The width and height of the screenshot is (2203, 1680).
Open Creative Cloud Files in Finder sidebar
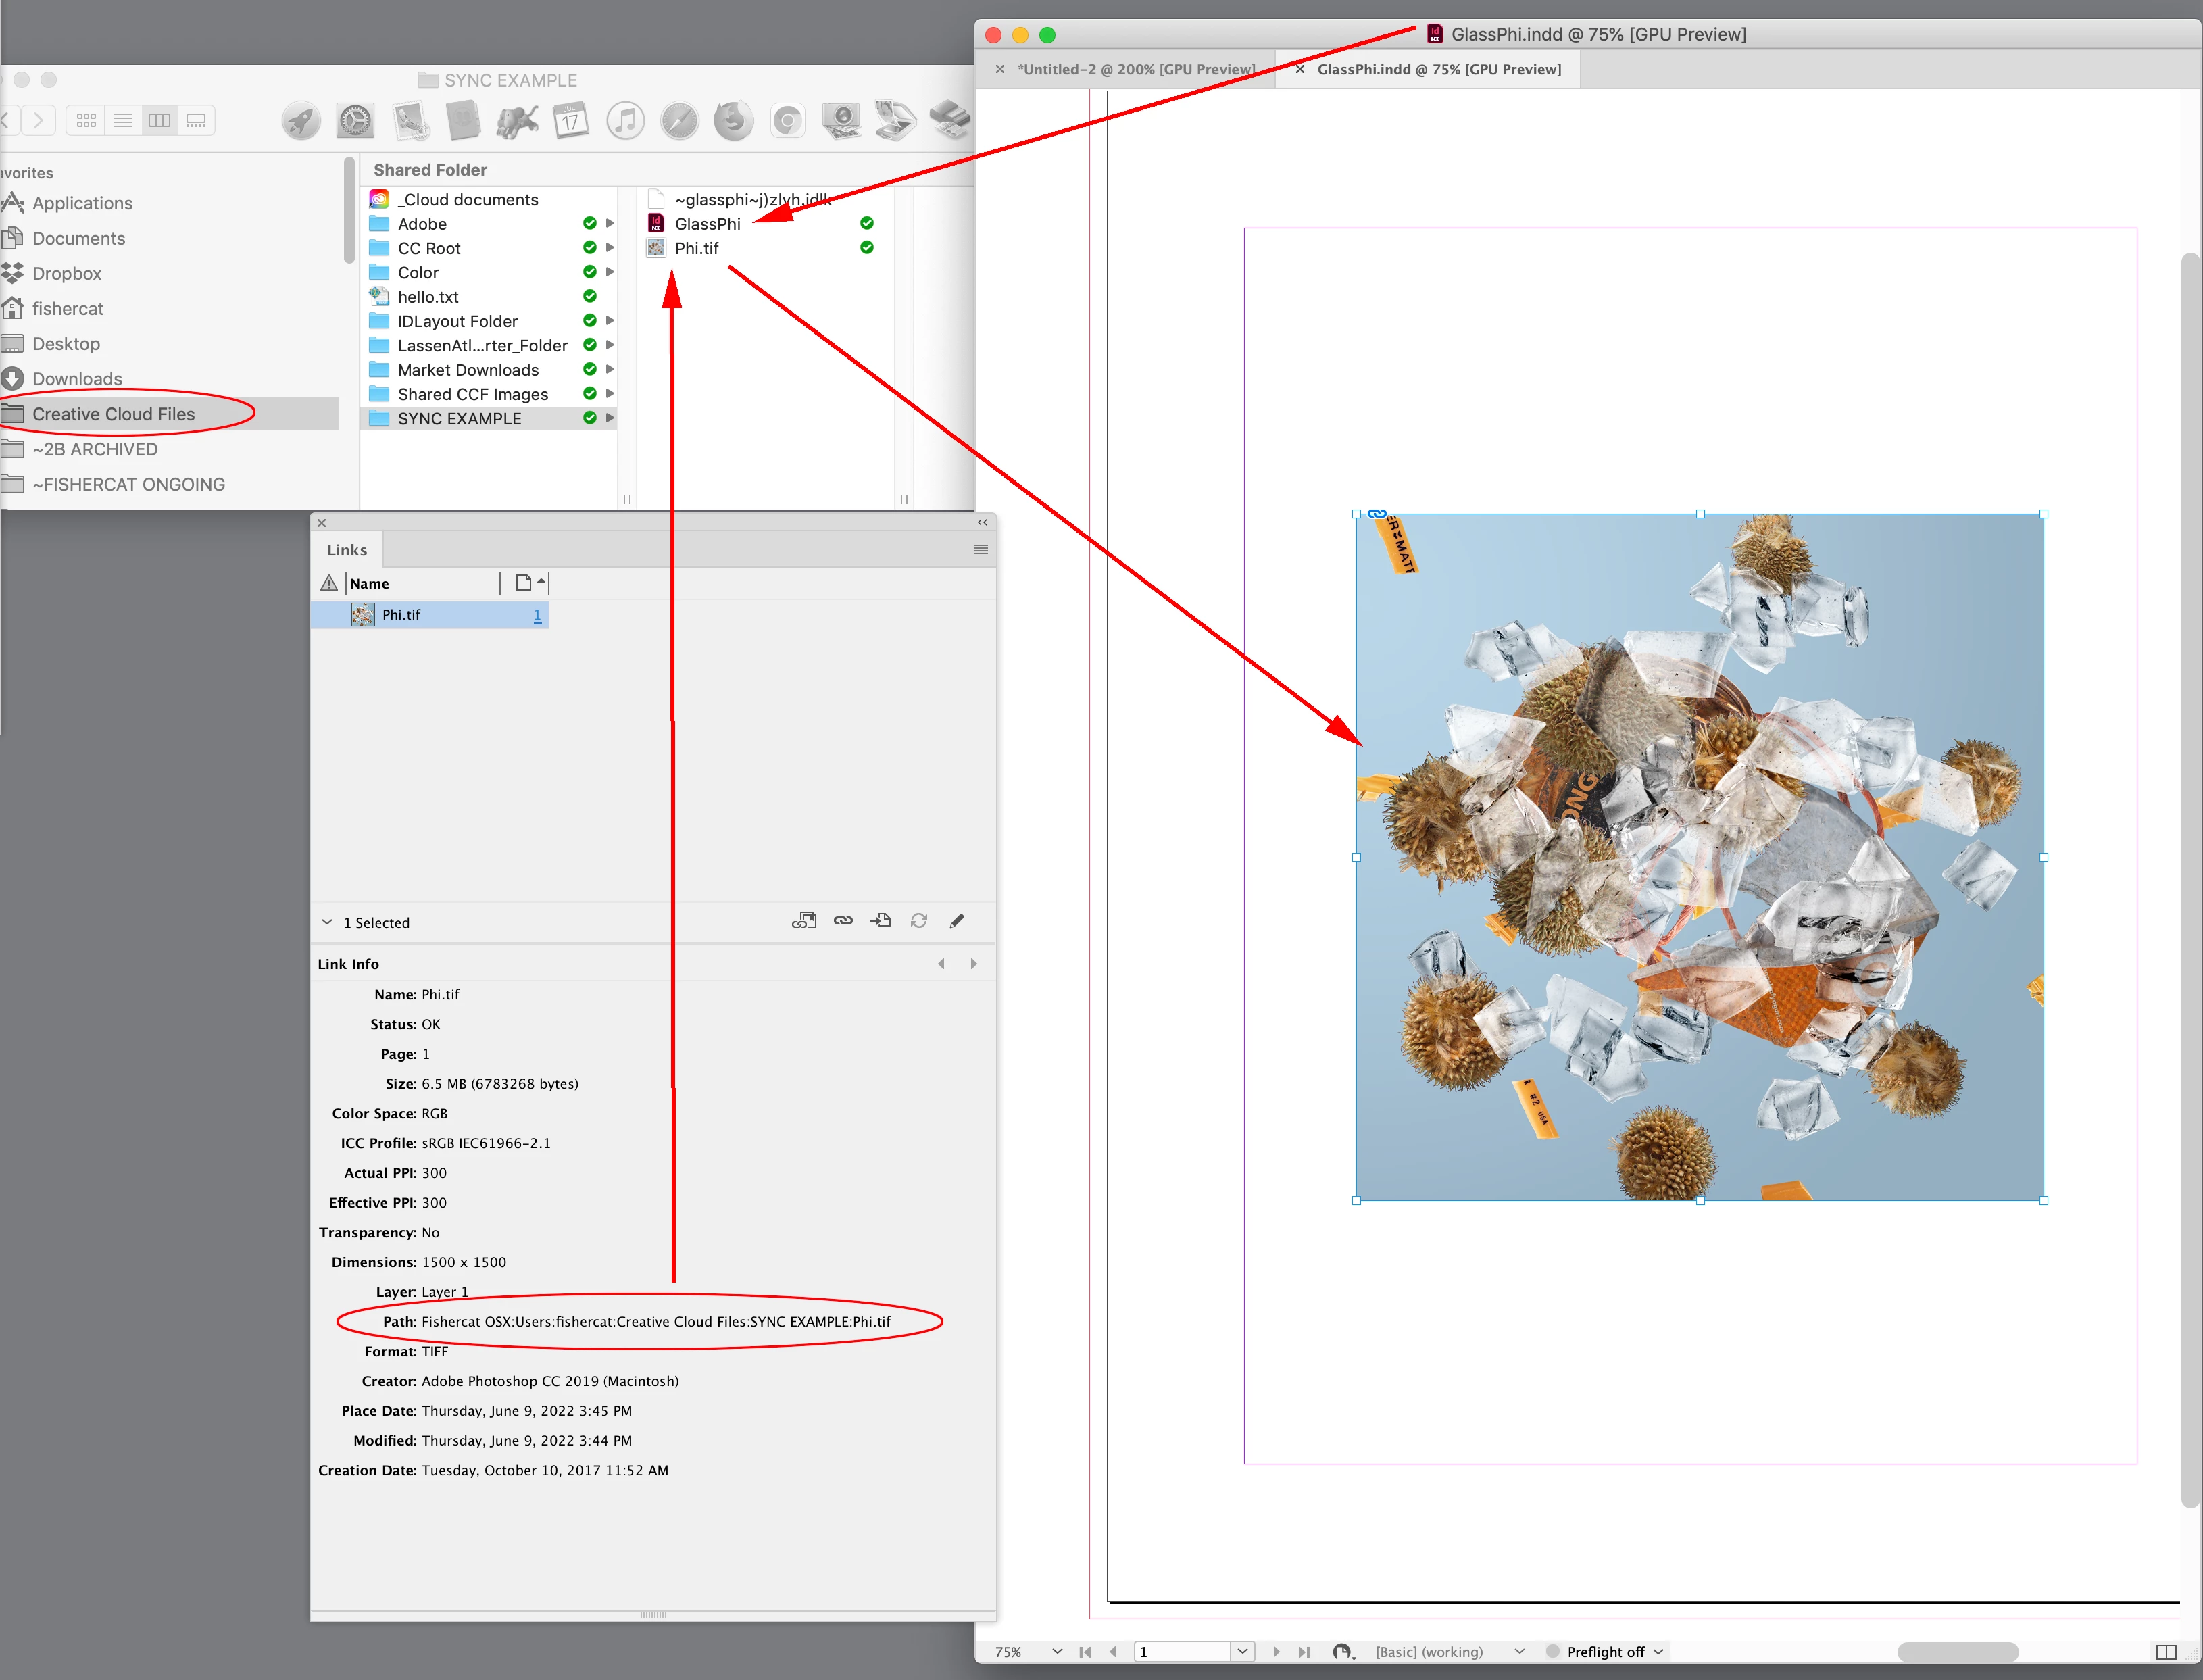(x=113, y=414)
